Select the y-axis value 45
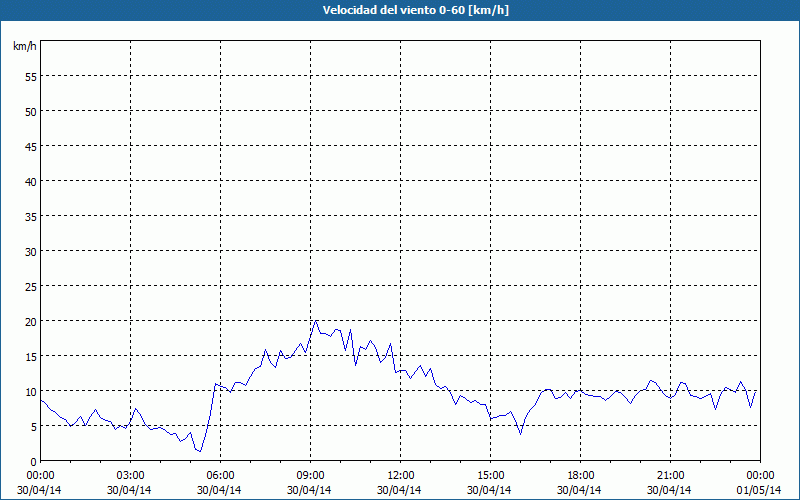 click(x=31, y=147)
